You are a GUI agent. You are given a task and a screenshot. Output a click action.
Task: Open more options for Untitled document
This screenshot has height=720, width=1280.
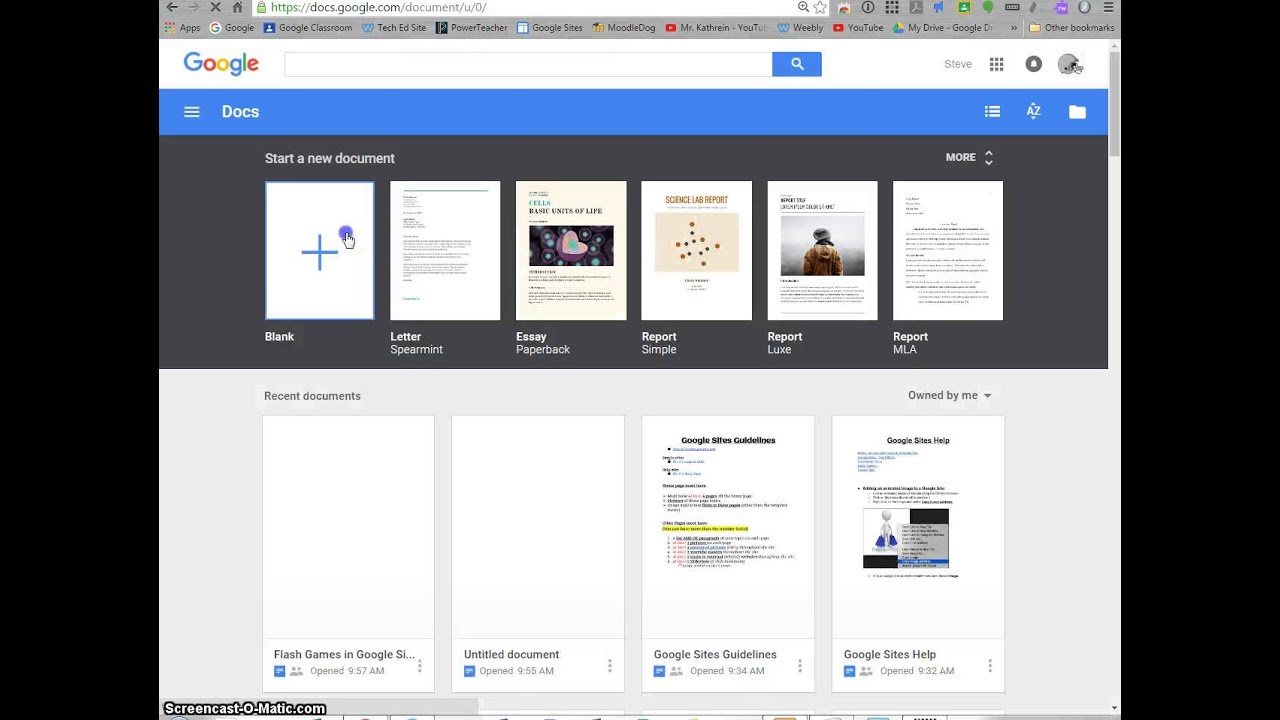click(609, 665)
